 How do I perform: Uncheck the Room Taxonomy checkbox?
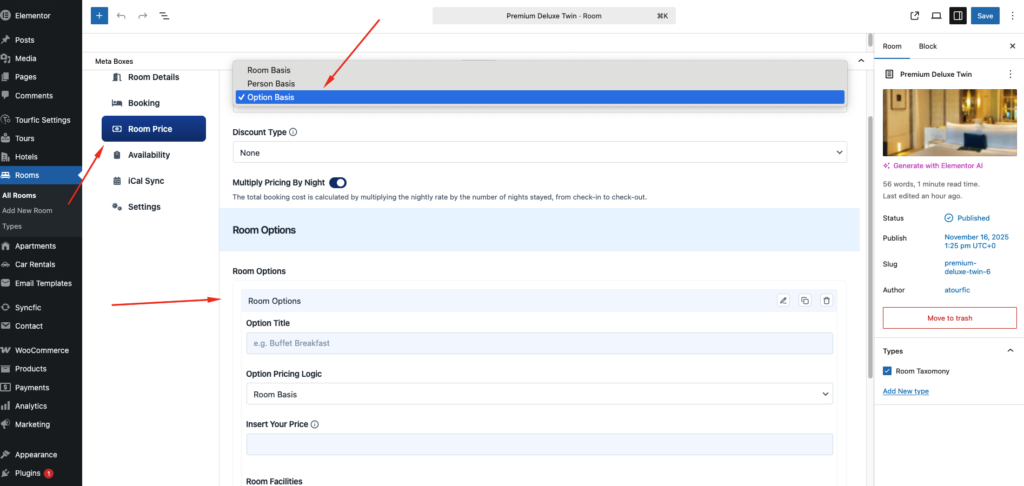pyautogui.click(x=888, y=371)
